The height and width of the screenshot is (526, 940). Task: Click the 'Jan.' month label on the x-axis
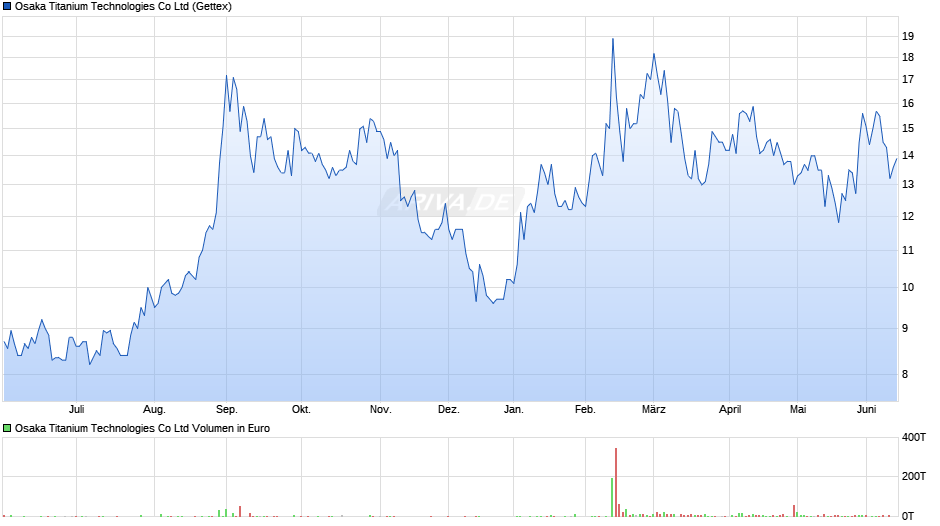click(513, 409)
